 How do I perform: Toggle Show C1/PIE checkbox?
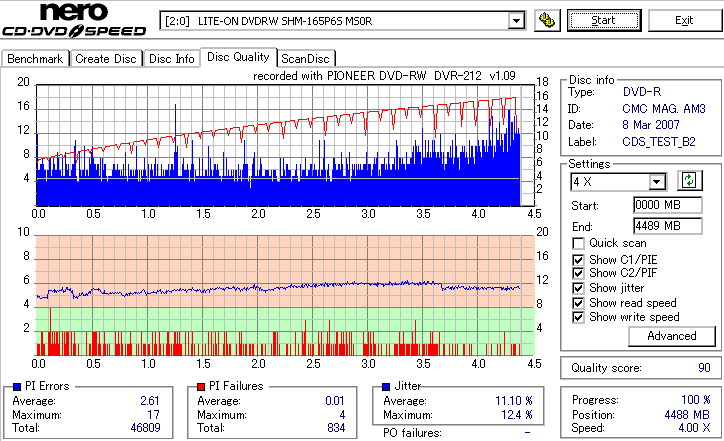pos(578,260)
